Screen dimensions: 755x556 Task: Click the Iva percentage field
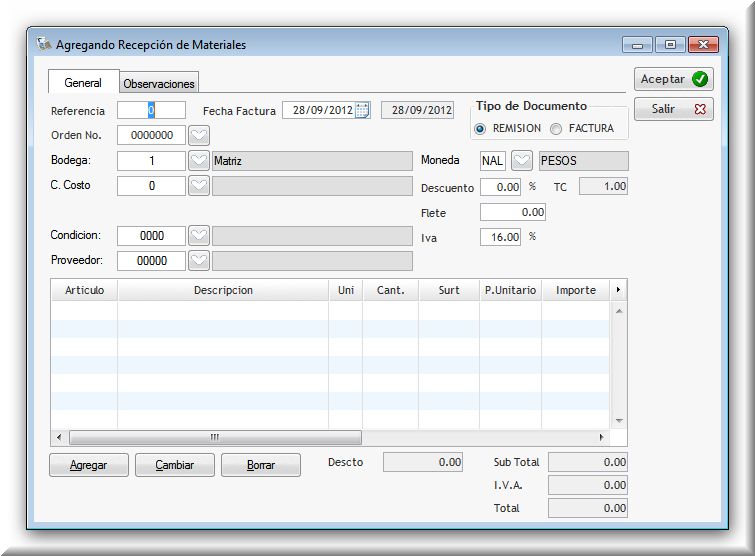[x=500, y=237]
